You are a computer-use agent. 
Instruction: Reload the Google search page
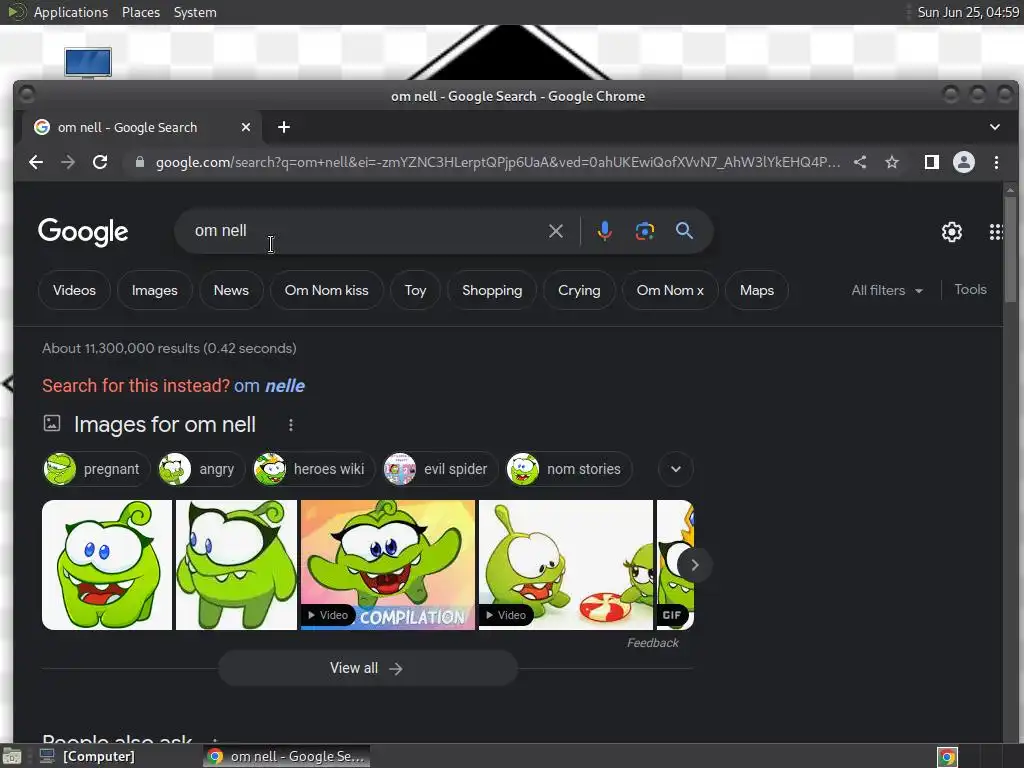(x=100, y=162)
